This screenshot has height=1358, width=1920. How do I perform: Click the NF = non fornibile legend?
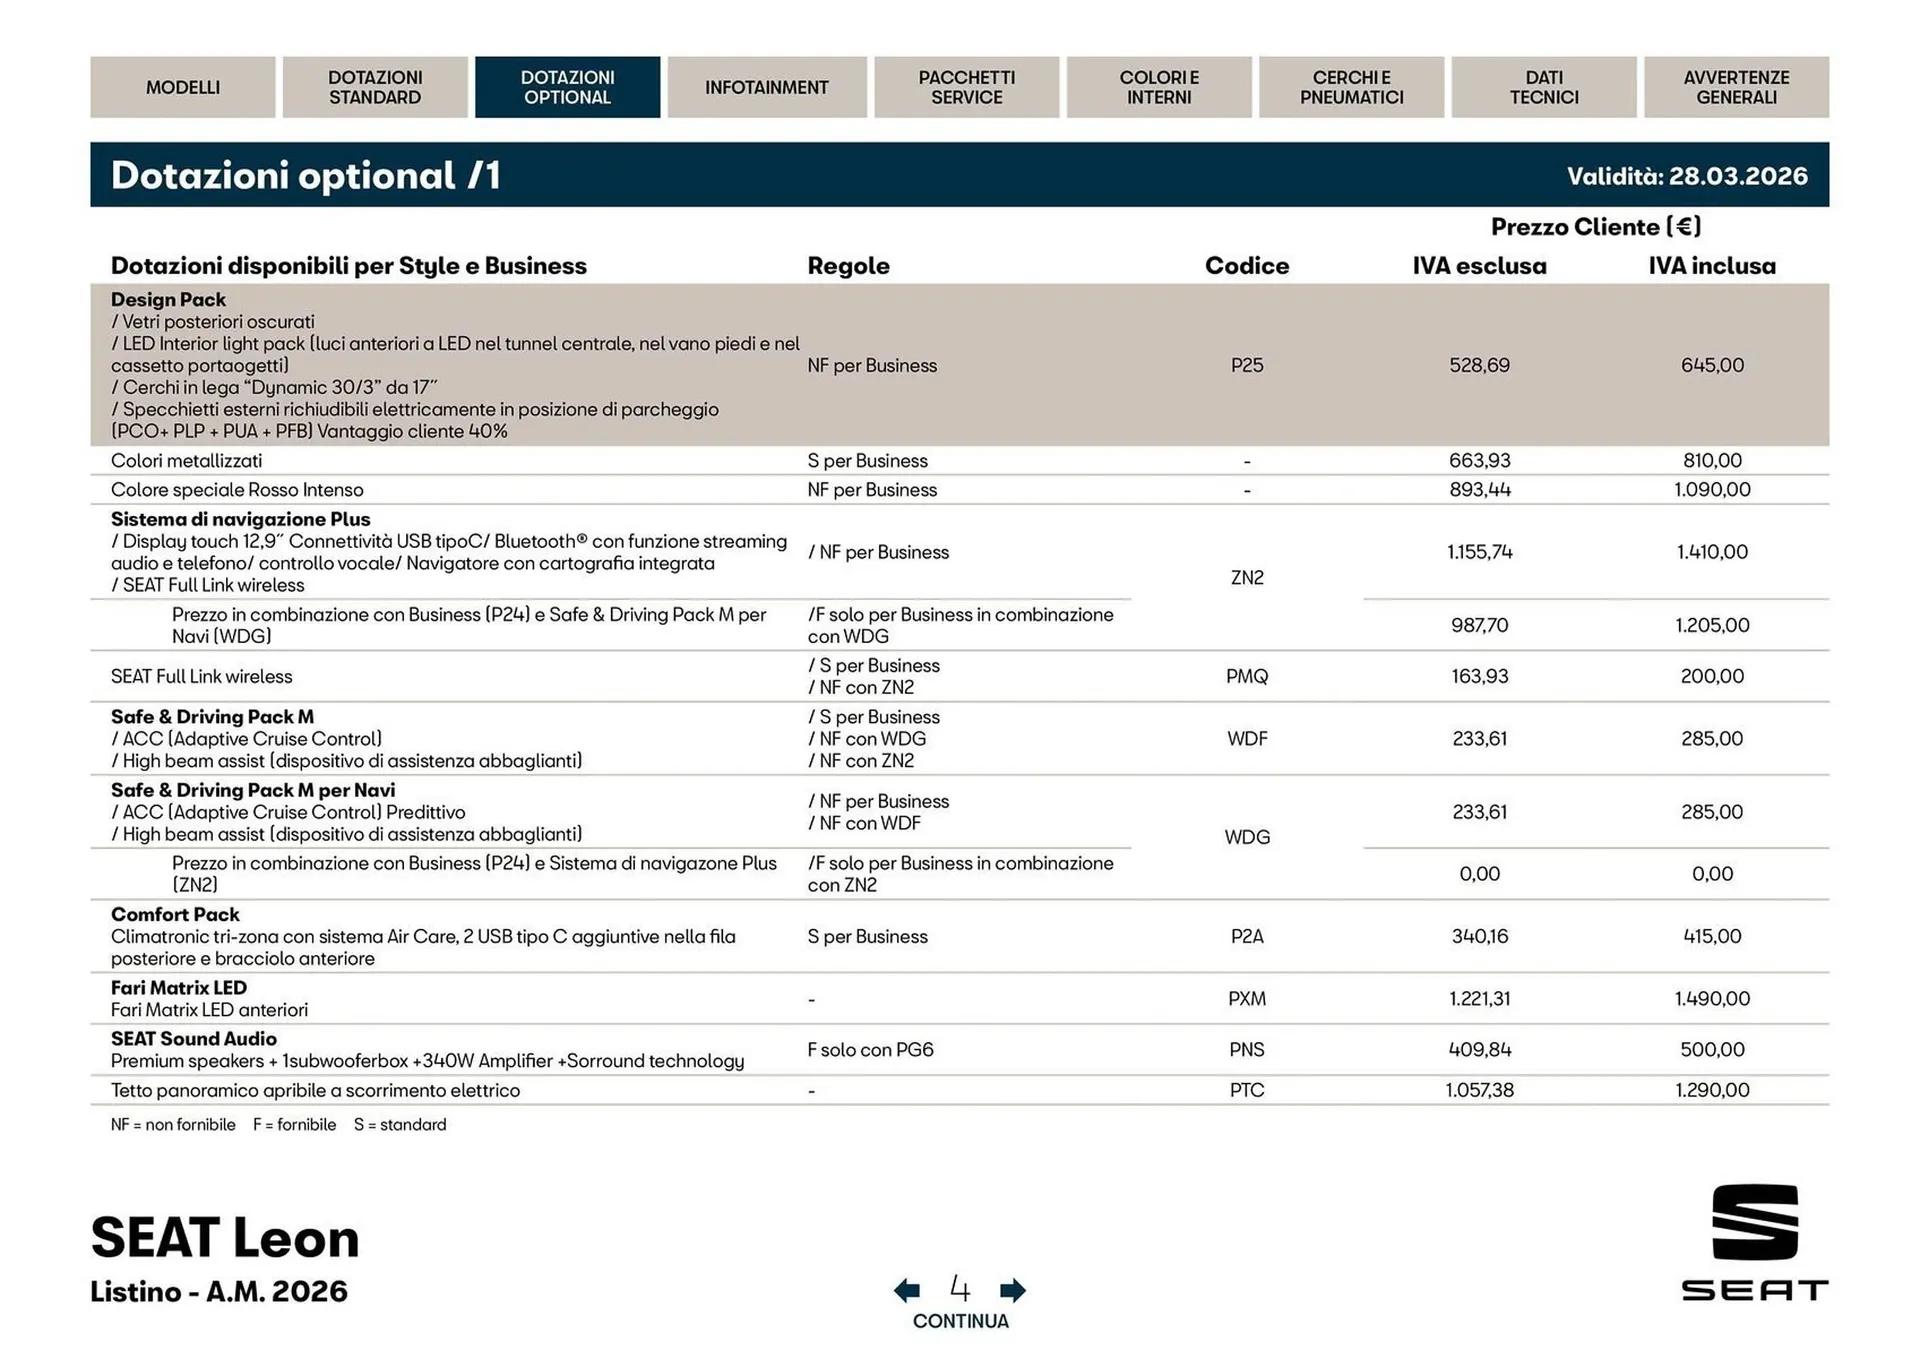(x=173, y=1124)
